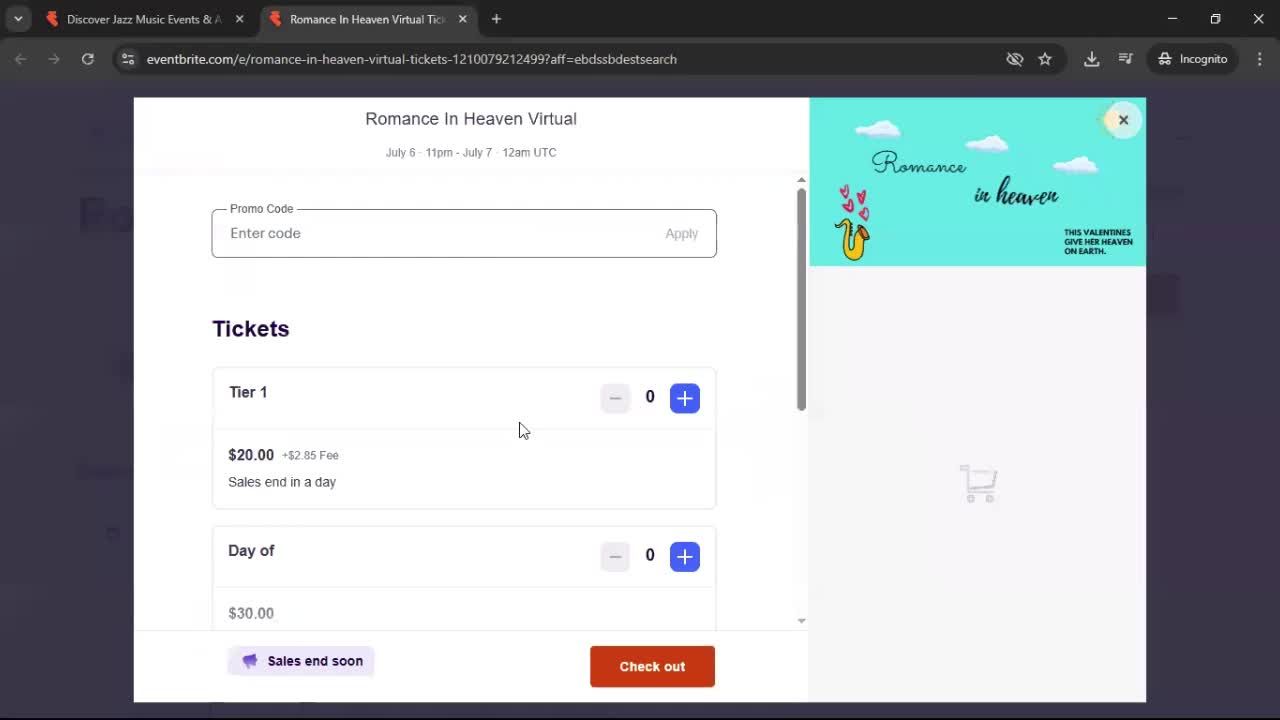Click the Tier 1 ticket name
The image size is (1280, 720).
coord(248,392)
